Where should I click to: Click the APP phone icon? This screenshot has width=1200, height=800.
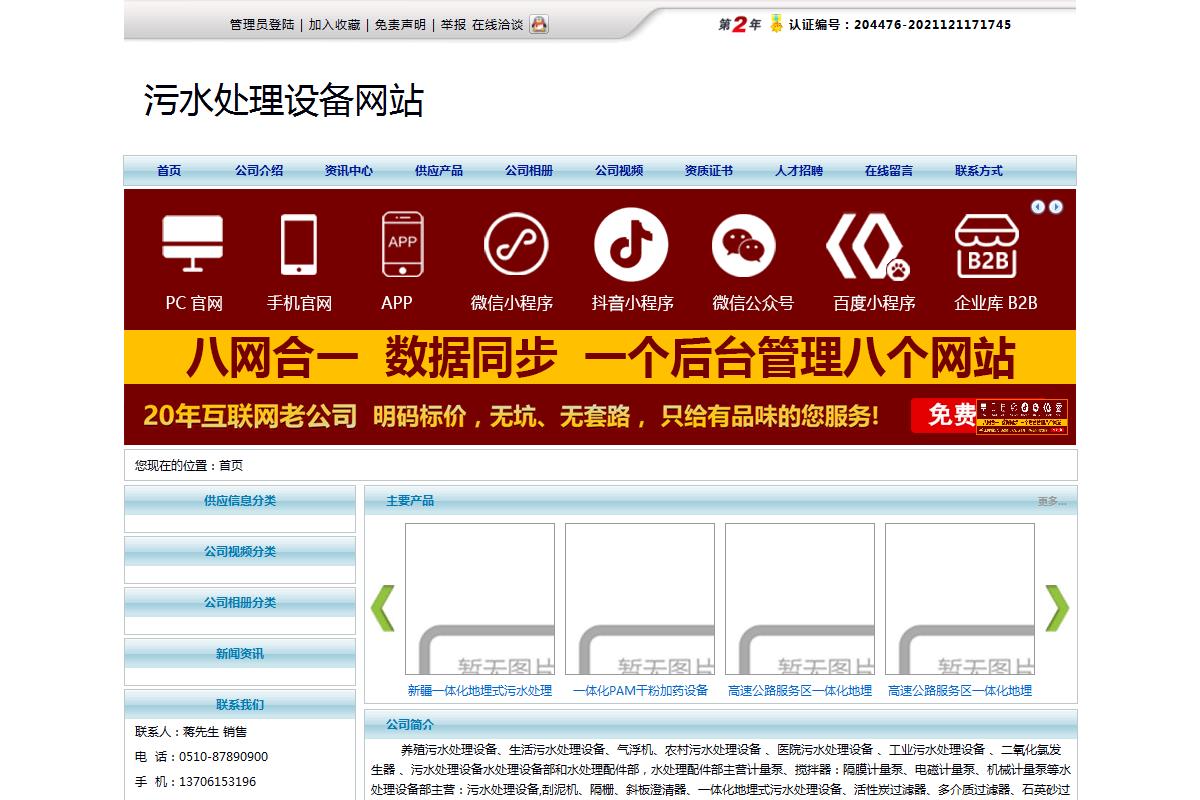[402, 244]
